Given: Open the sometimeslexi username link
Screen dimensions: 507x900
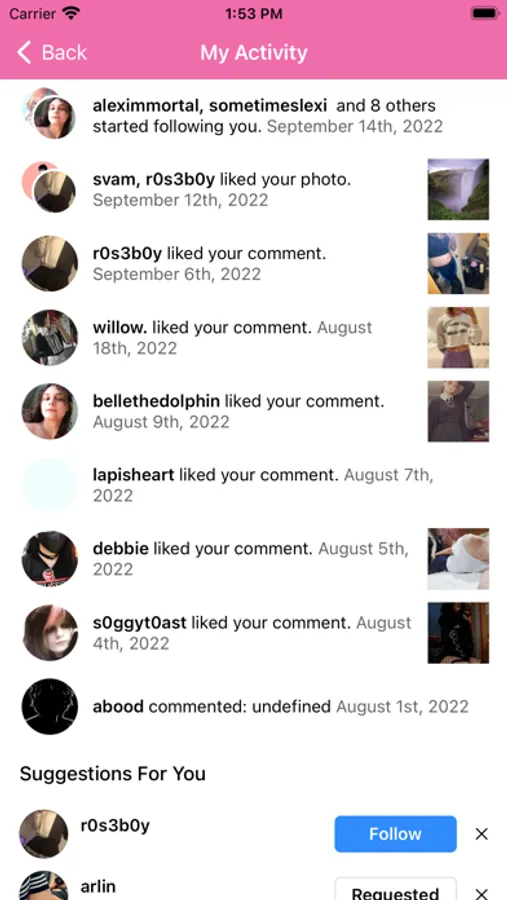Looking at the screenshot, I should pos(268,106).
